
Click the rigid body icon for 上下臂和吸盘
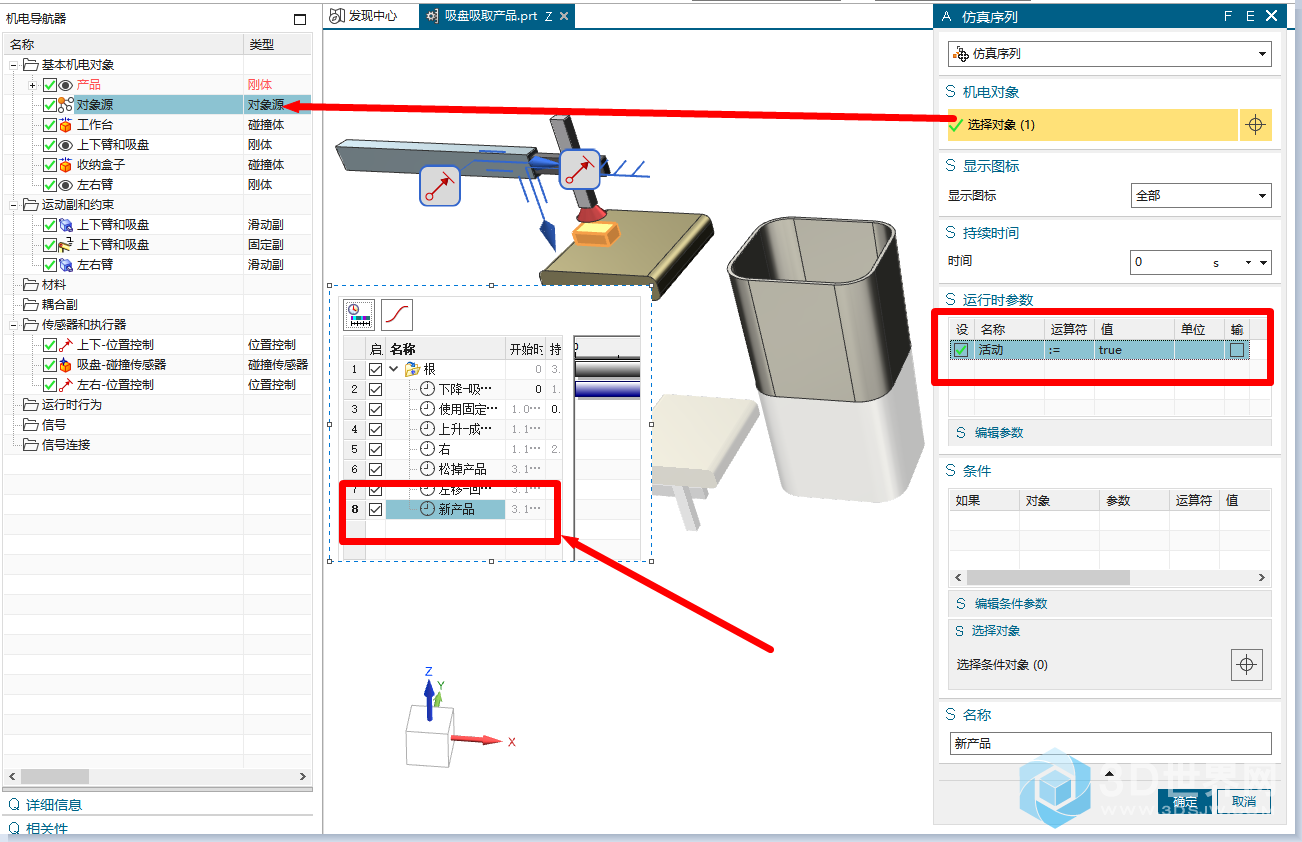pyautogui.click(x=66, y=145)
